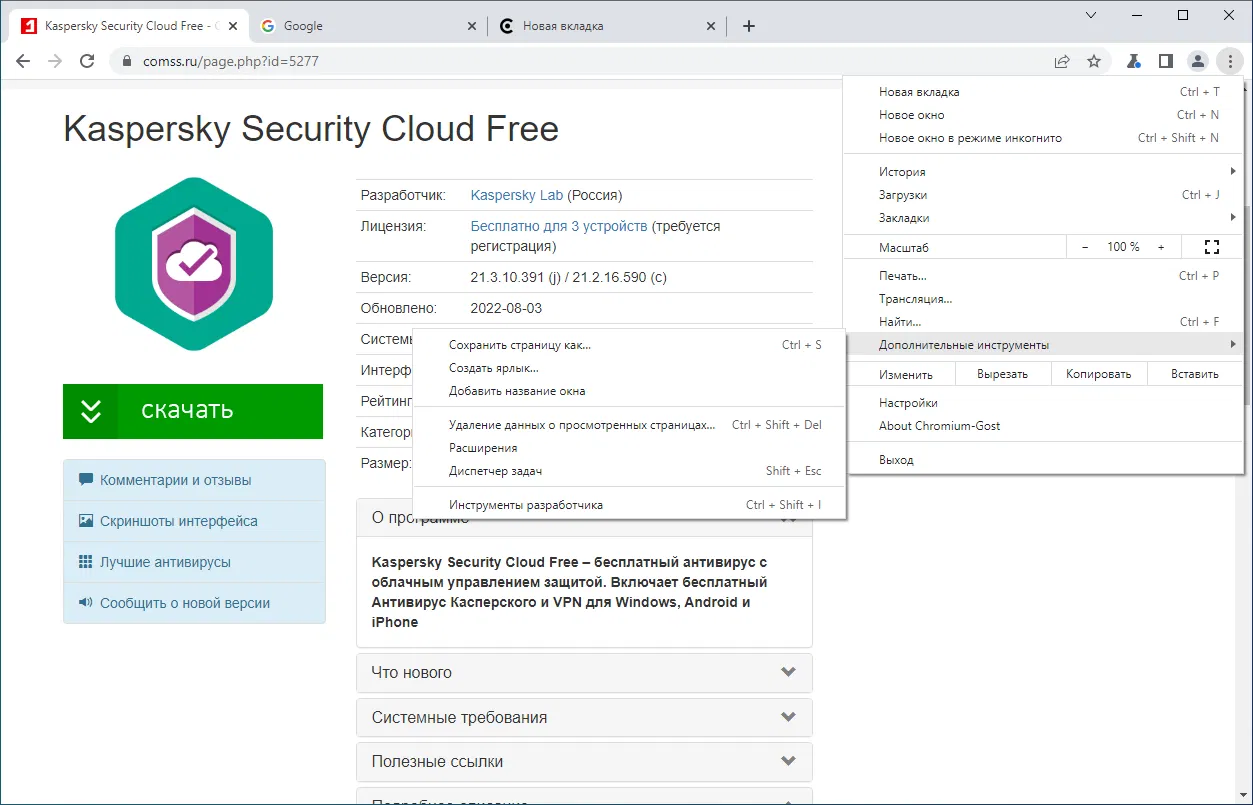
Task: Open the user profile avatar icon
Action: click(x=1197, y=61)
